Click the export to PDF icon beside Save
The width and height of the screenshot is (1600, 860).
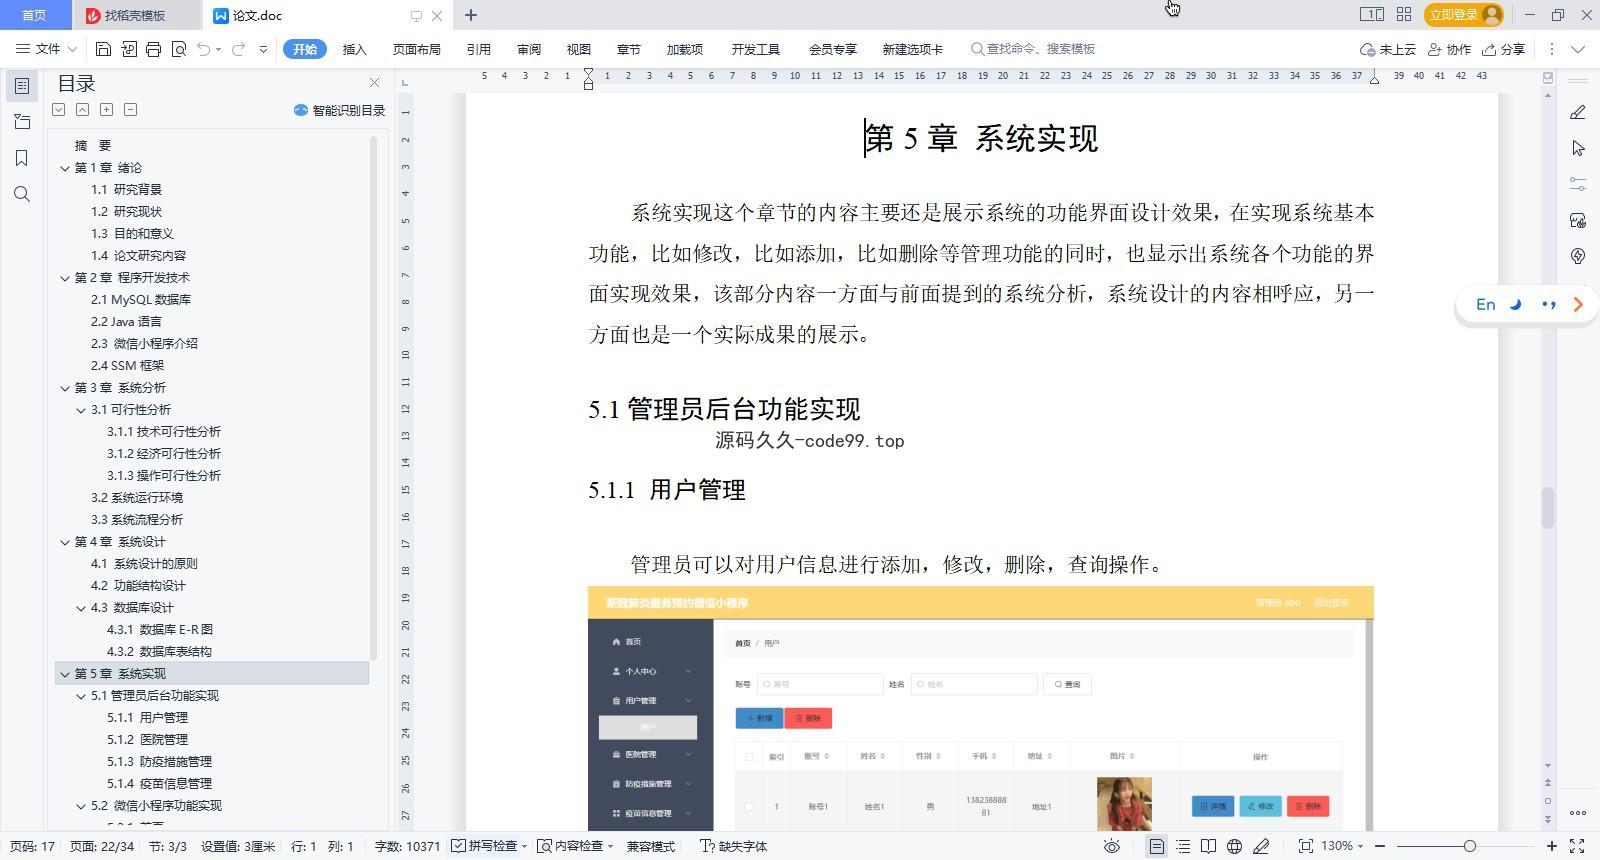[129, 49]
